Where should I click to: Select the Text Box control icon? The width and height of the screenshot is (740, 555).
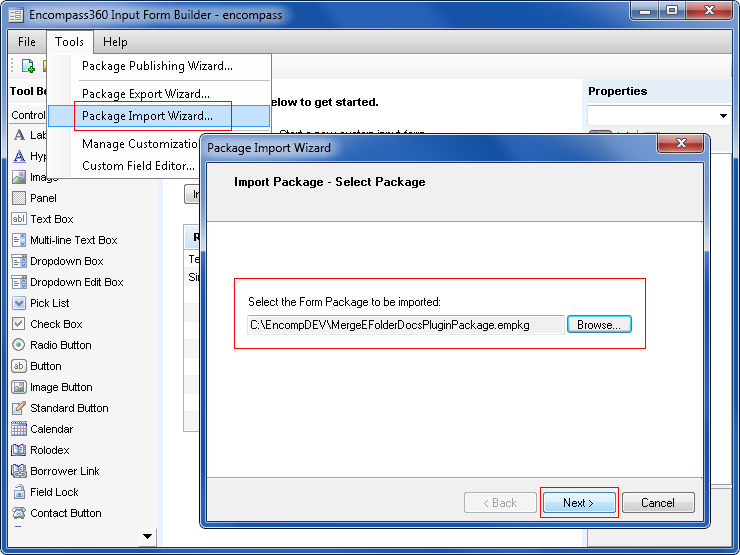tap(19, 219)
